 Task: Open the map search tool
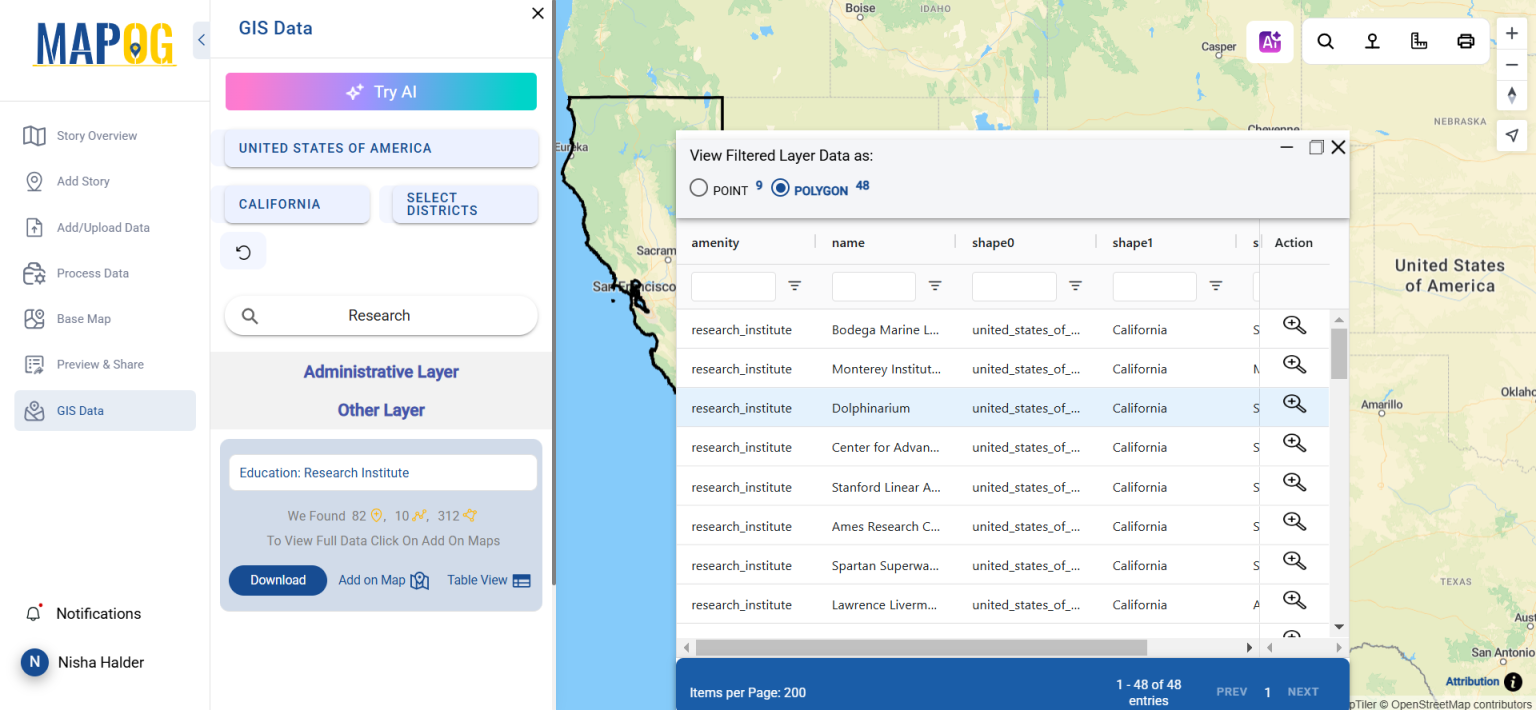tap(1326, 41)
